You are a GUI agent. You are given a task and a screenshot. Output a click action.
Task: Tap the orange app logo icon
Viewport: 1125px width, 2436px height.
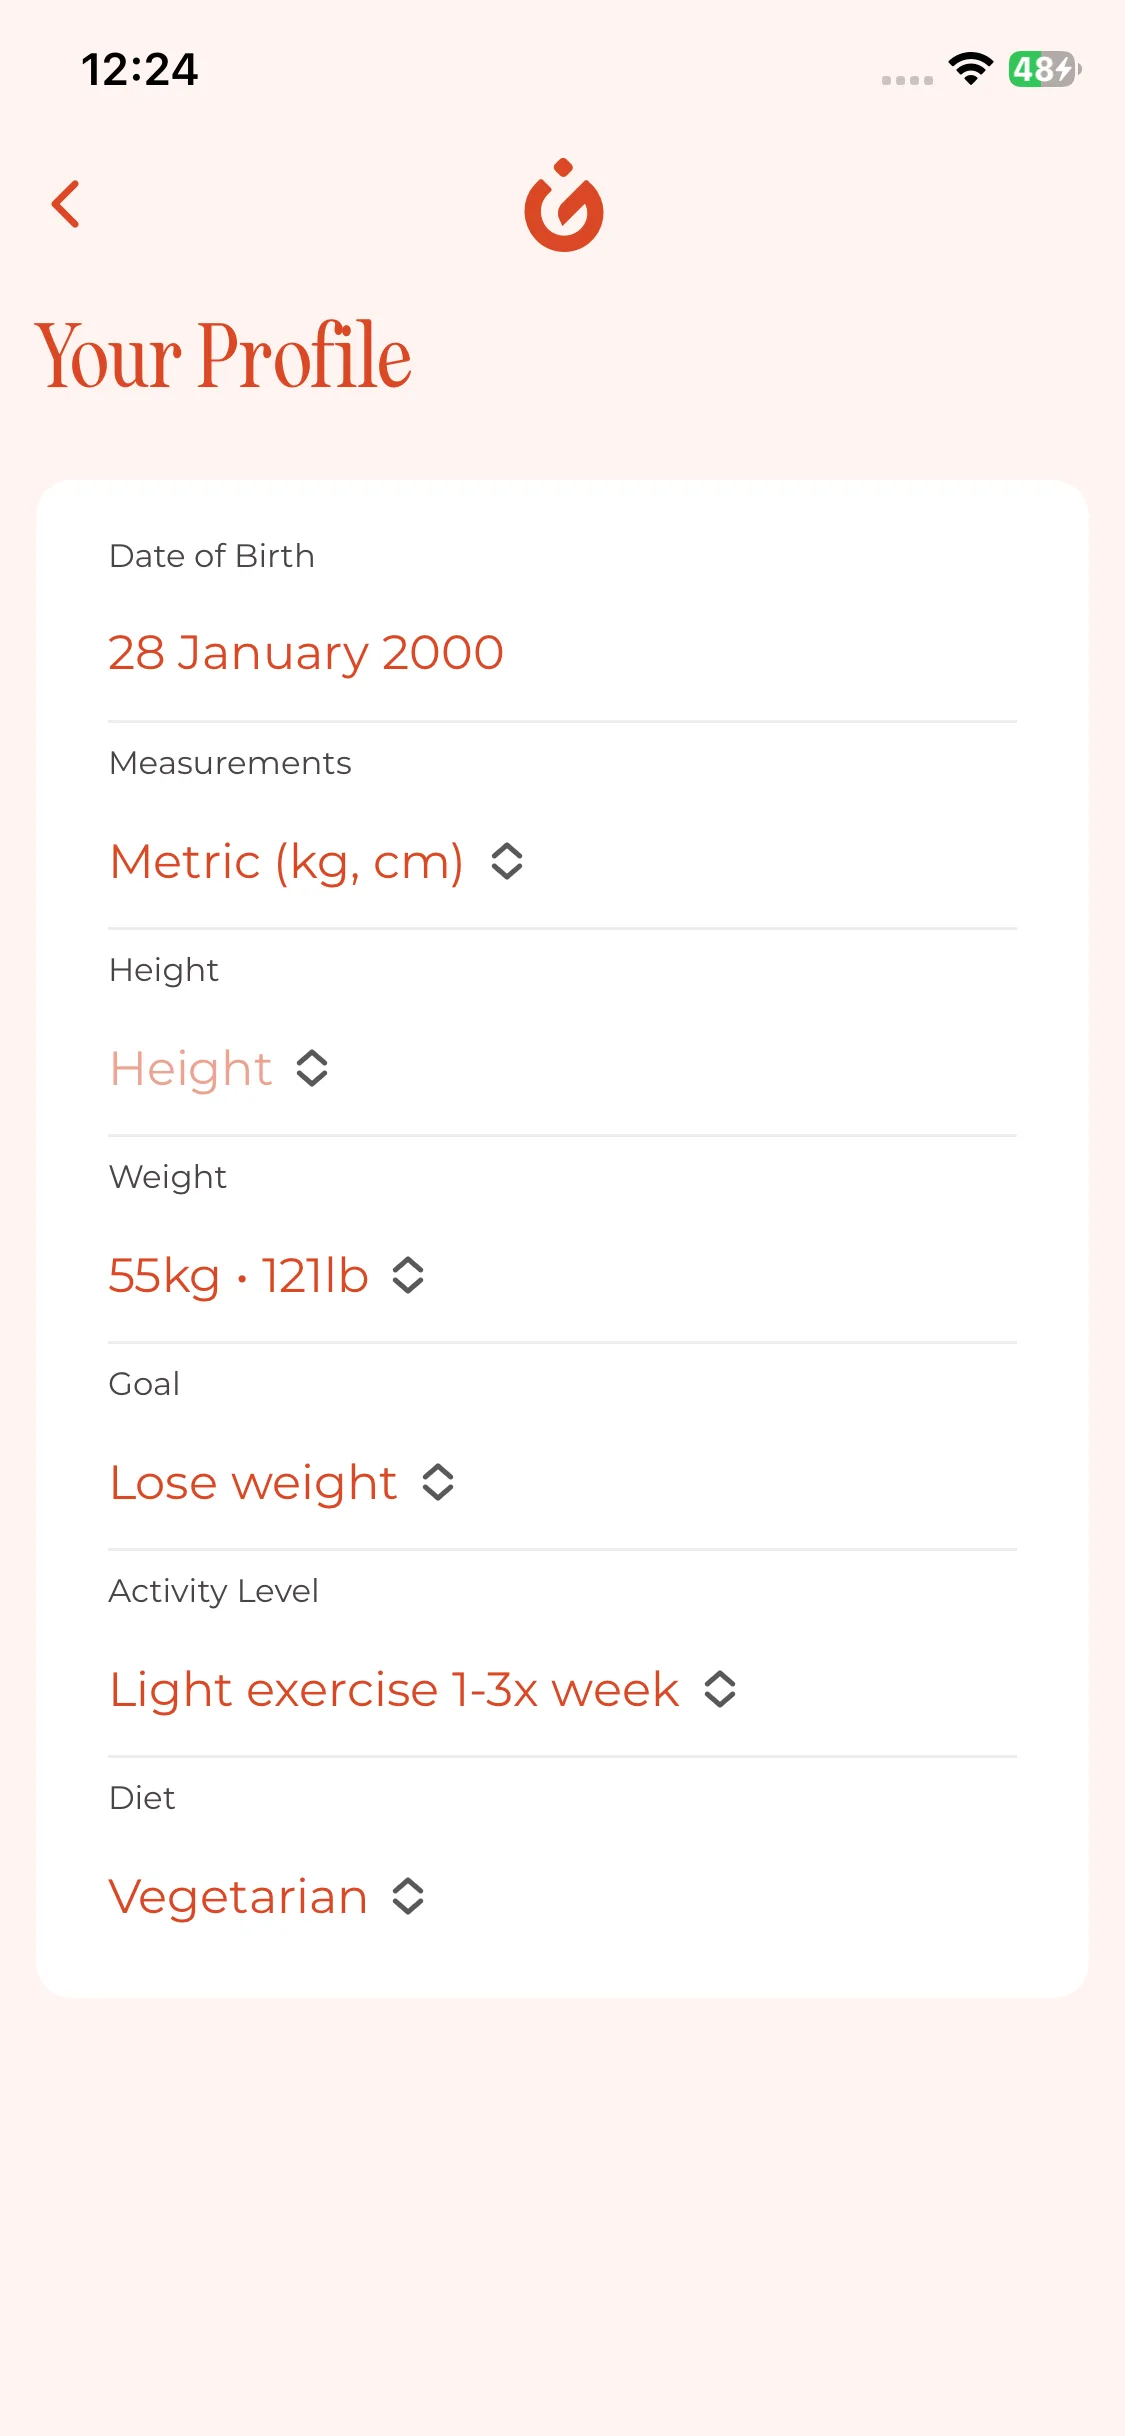pyautogui.click(x=563, y=206)
